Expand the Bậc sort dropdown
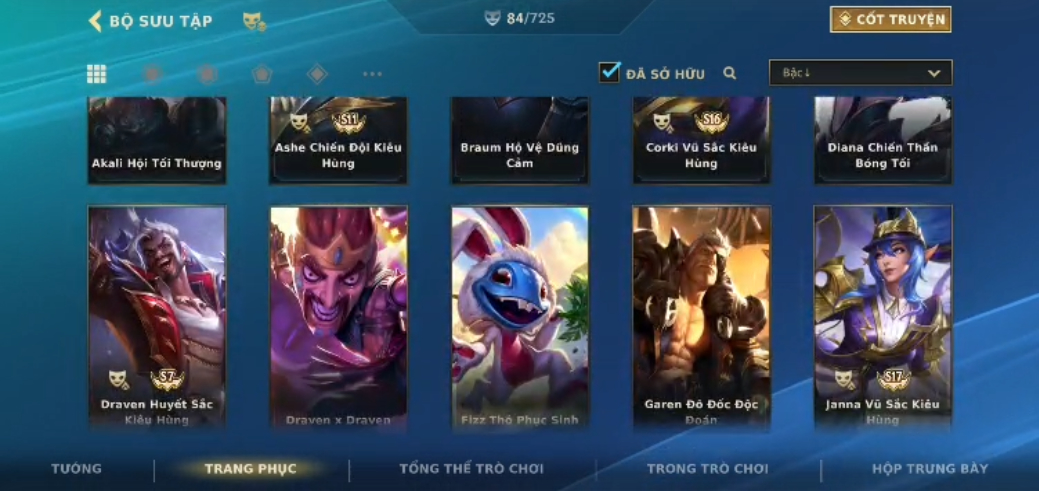Image resolution: width=1039 pixels, height=491 pixels. [861, 73]
